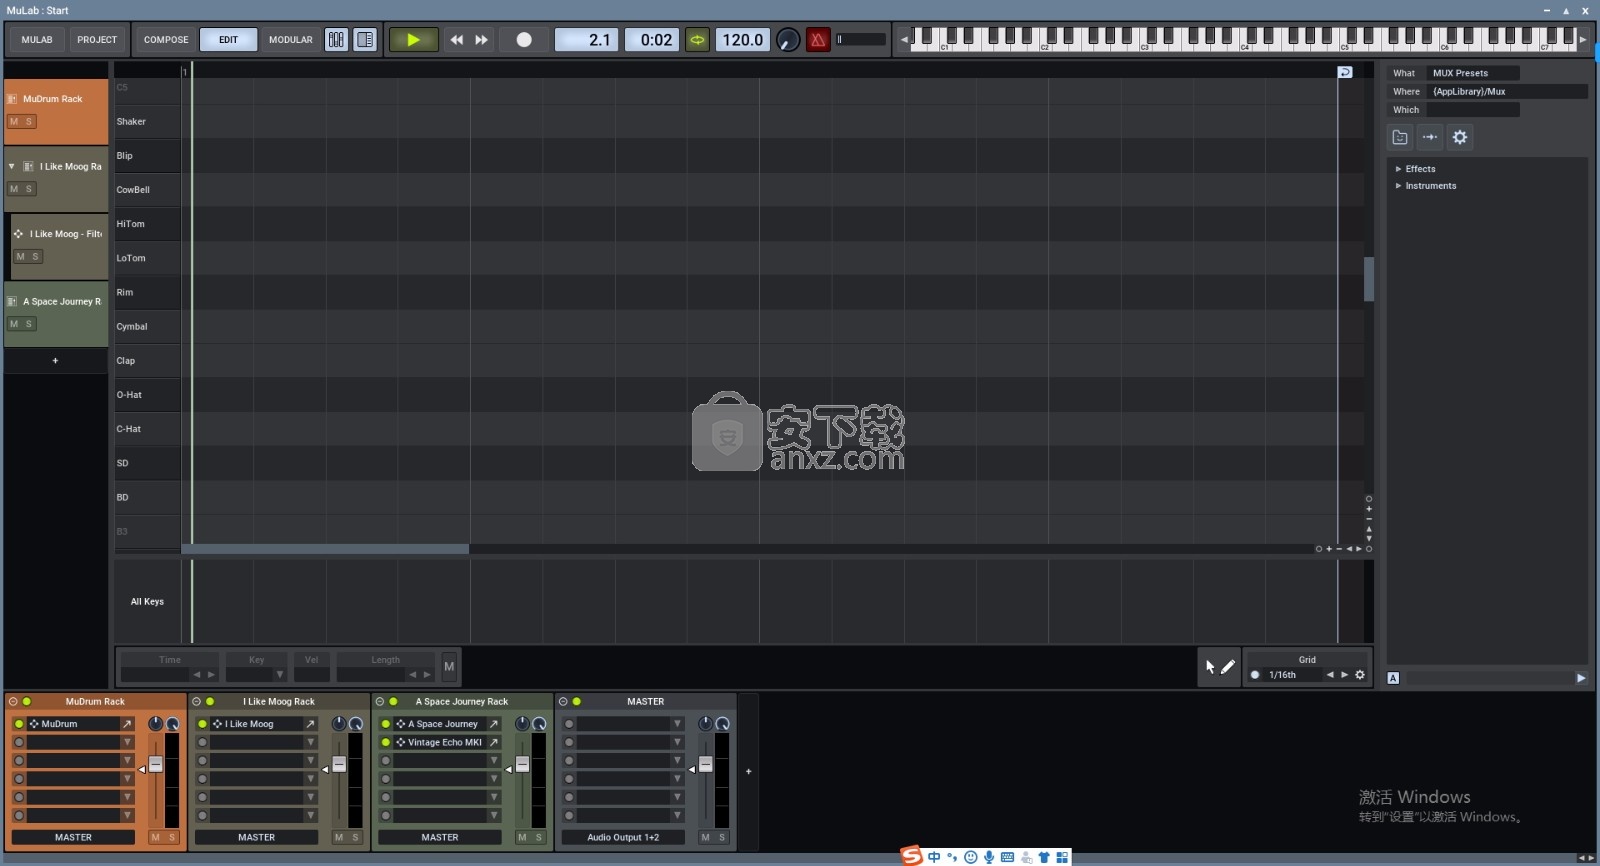1600x866 pixels.
Task: Click the vertical scrollbar of the note editor
Action: click(1369, 279)
